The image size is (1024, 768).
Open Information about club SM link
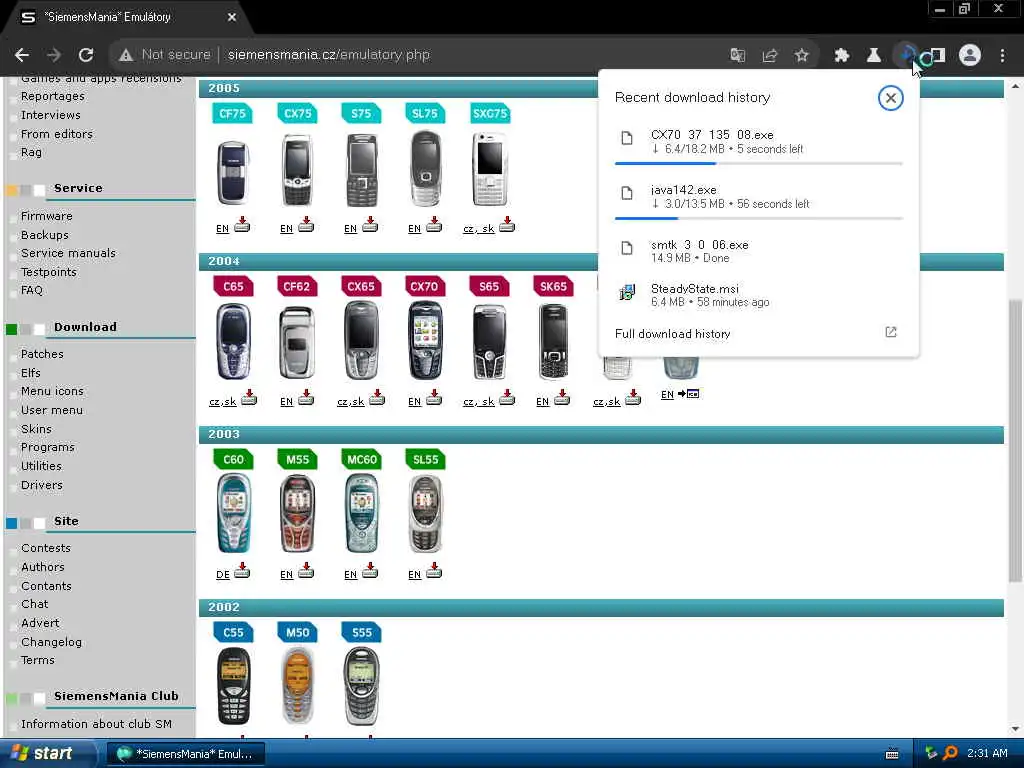pyautogui.click(x=97, y=724)
